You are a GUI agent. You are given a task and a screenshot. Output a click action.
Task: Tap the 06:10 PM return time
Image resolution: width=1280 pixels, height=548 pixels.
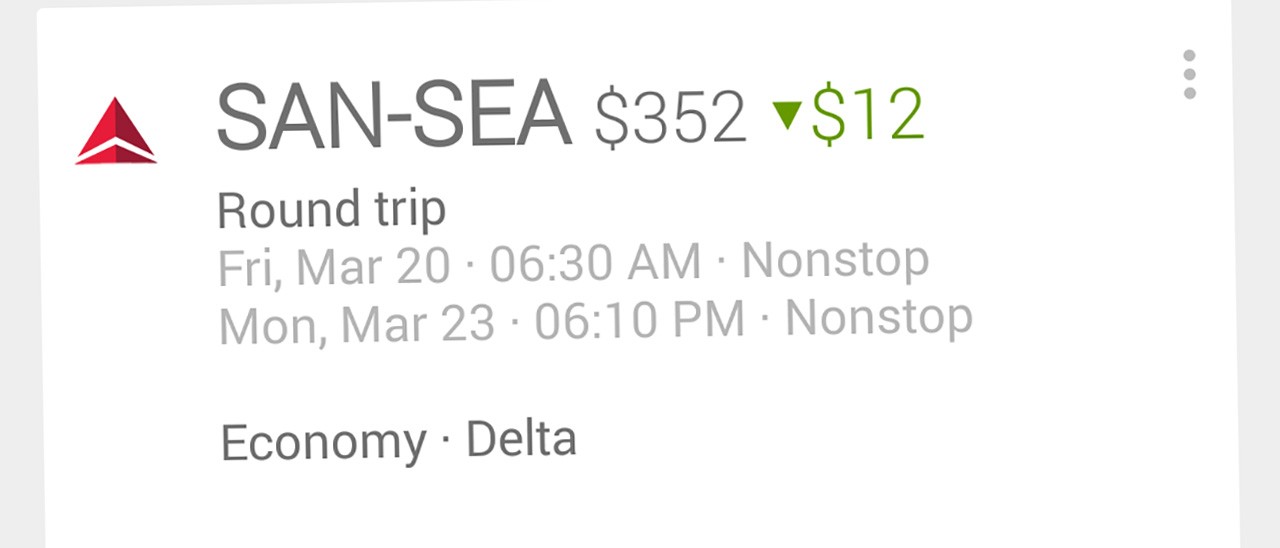(639, 321)
